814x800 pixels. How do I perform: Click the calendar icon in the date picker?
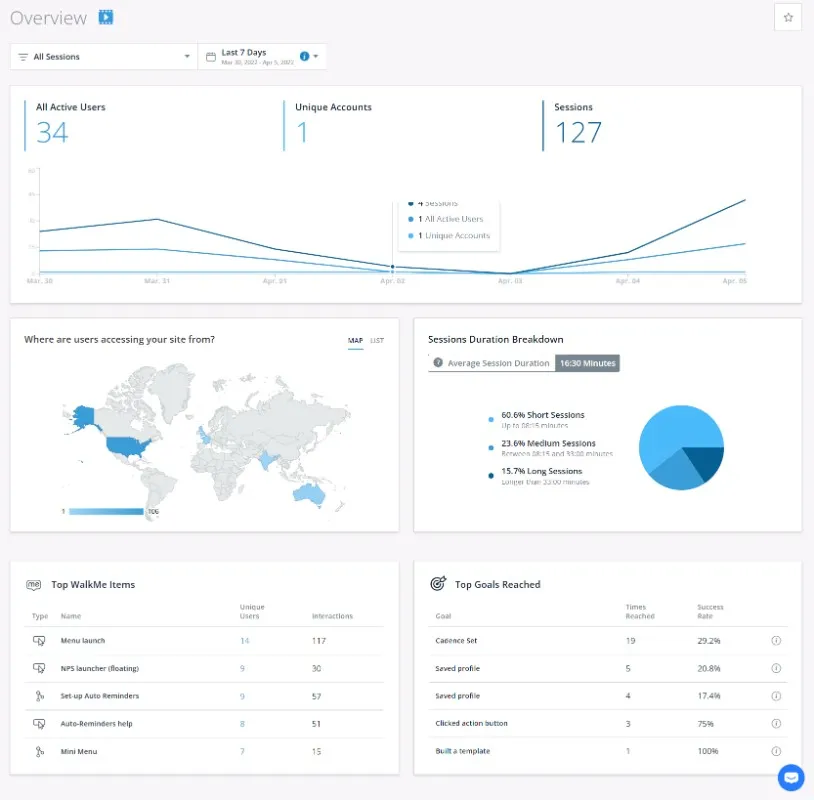(x=209, y=55)
